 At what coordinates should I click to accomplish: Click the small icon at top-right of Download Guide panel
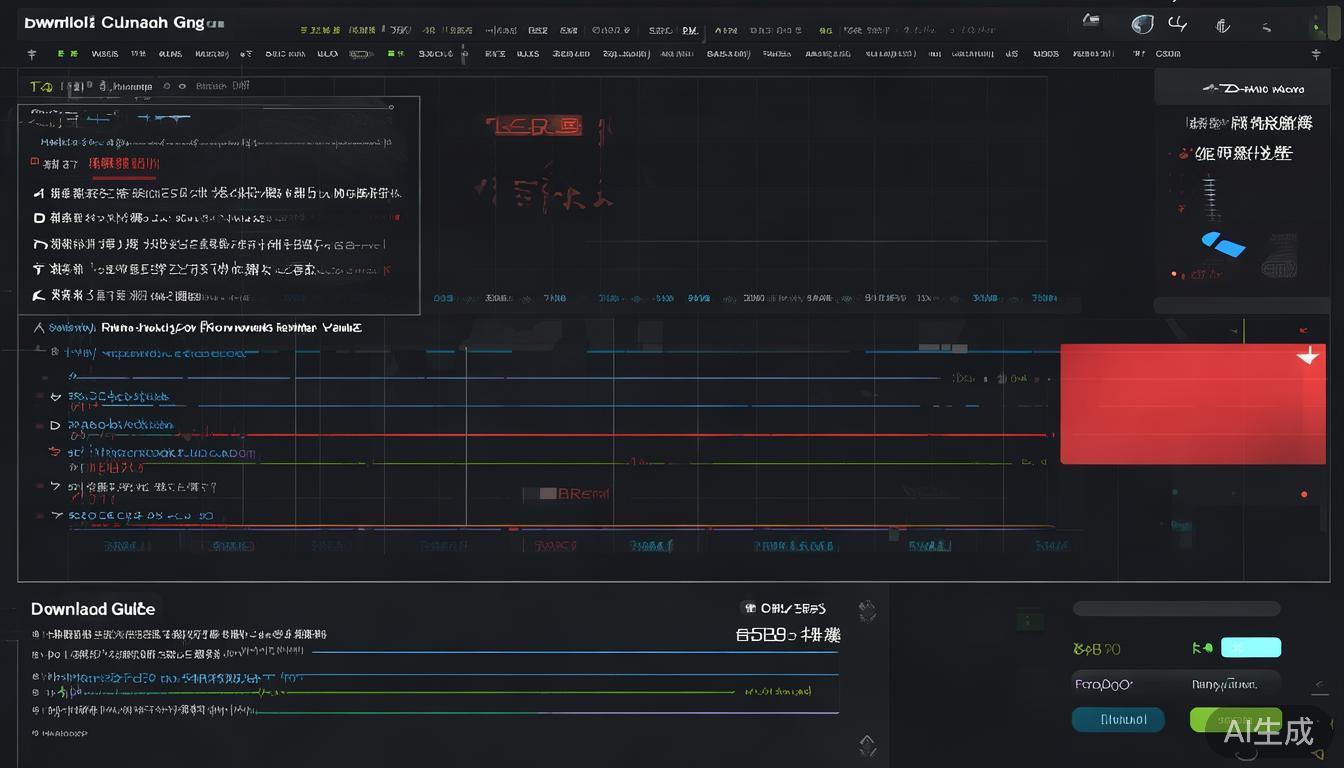(x=867, y=610)
